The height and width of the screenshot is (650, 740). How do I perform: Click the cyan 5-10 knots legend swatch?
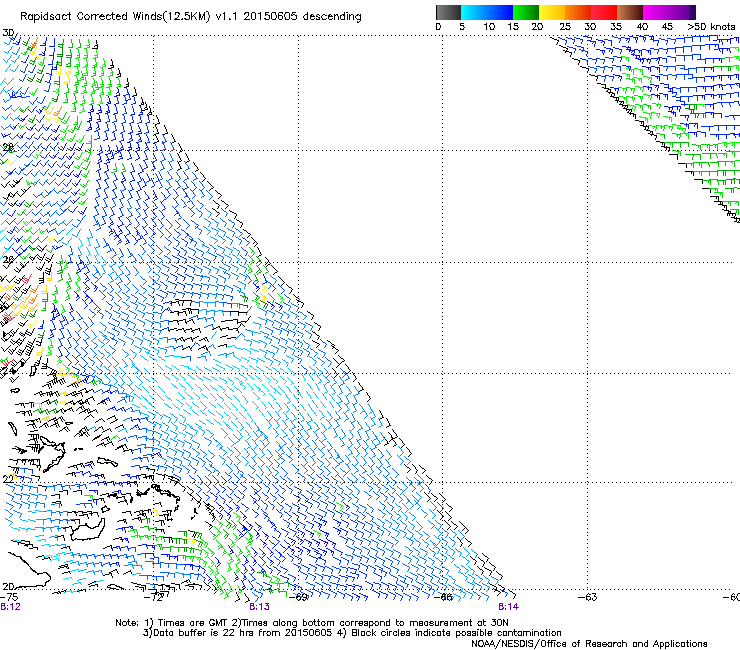(474, 12)
